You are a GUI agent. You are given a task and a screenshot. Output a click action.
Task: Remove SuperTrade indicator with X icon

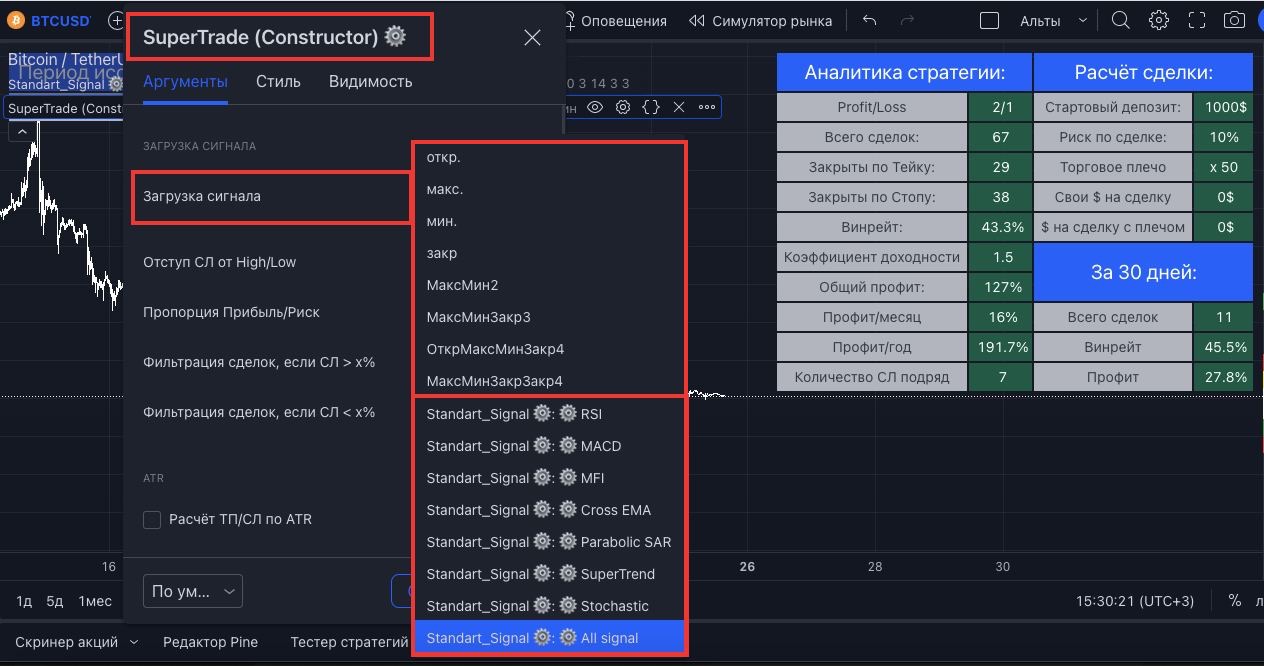679,107
